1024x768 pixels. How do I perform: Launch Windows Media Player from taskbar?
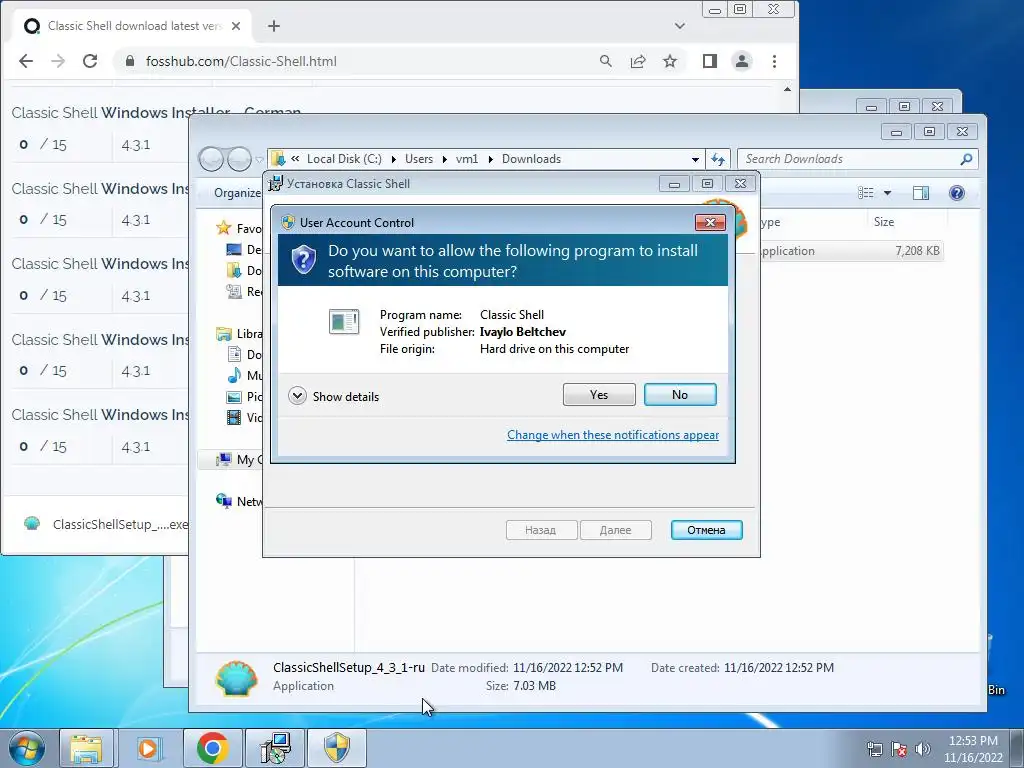click(148, 748)
